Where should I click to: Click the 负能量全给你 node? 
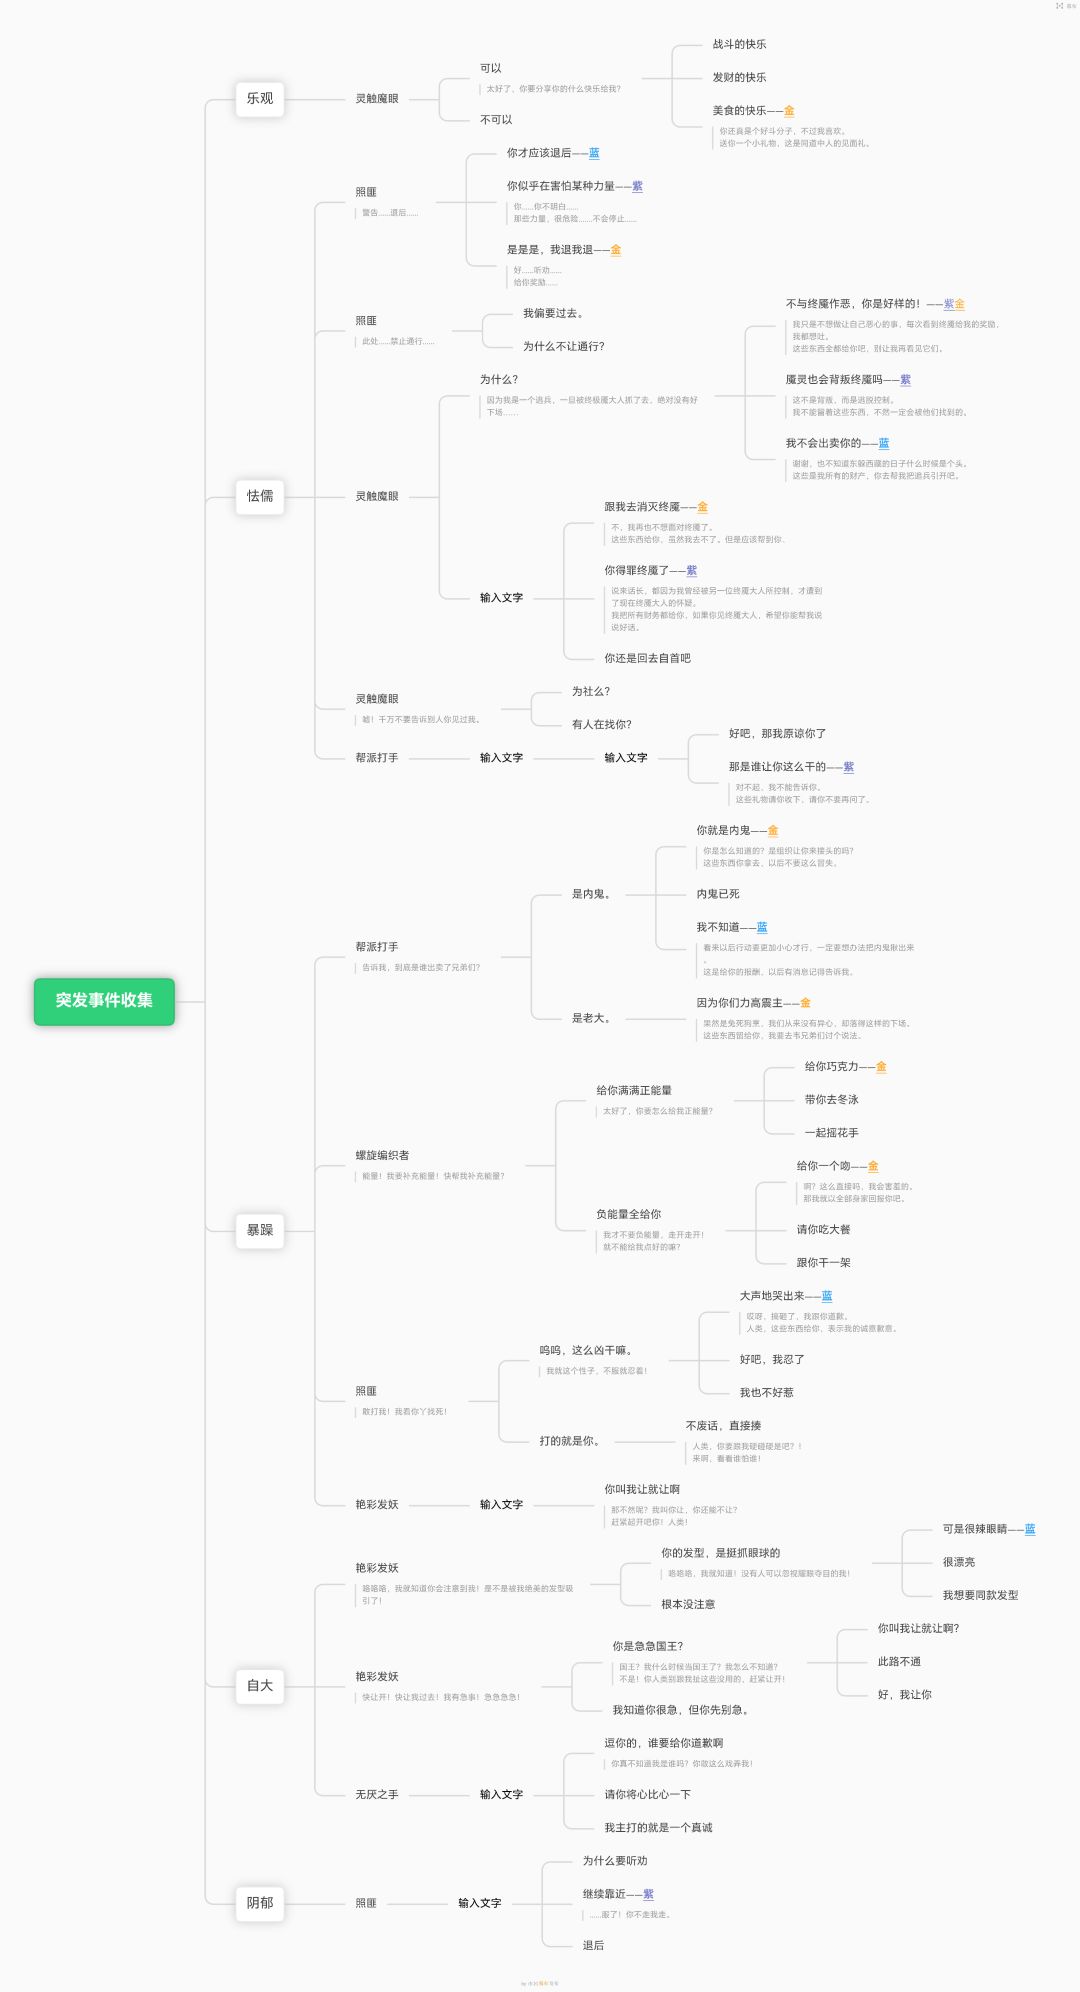click(628, 1215)
